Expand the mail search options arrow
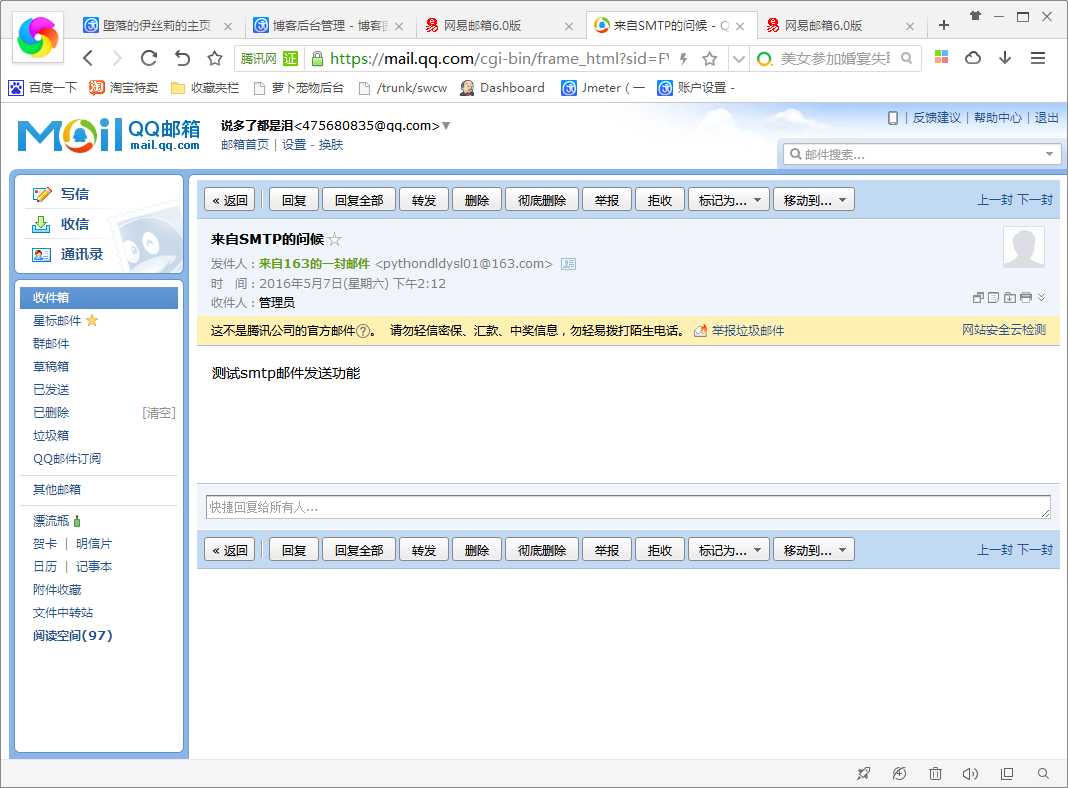The image size is (1068, 788). tap(1050, 154)
